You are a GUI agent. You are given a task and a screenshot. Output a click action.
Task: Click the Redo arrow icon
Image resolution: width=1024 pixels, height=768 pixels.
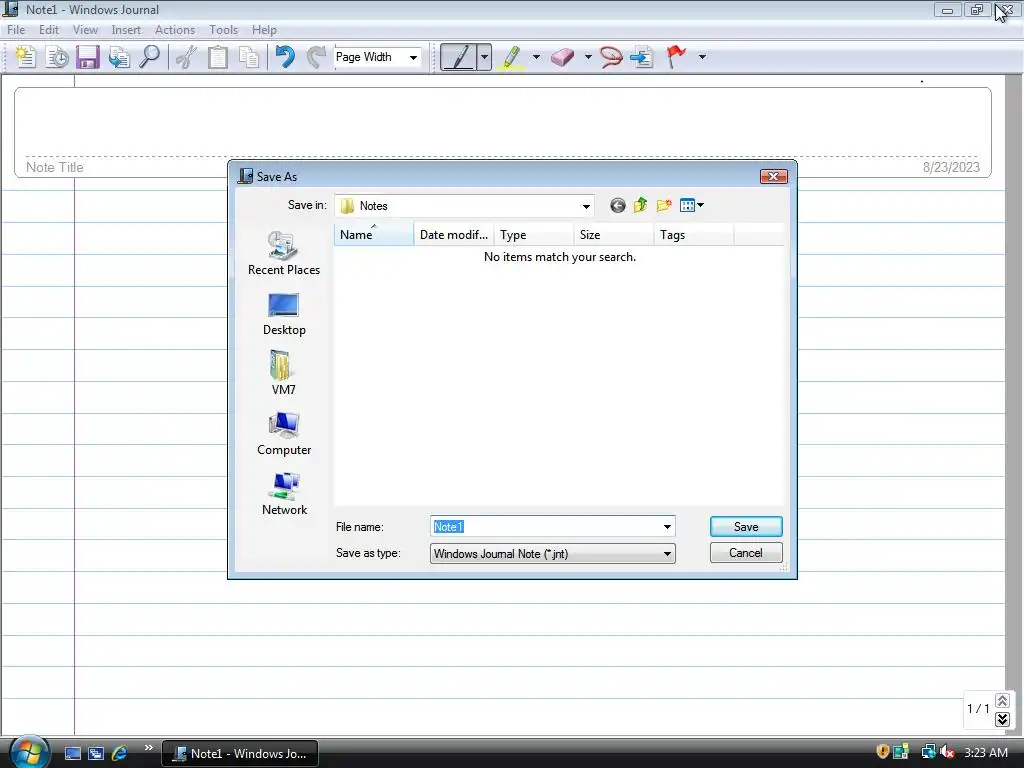coord(316,57)
